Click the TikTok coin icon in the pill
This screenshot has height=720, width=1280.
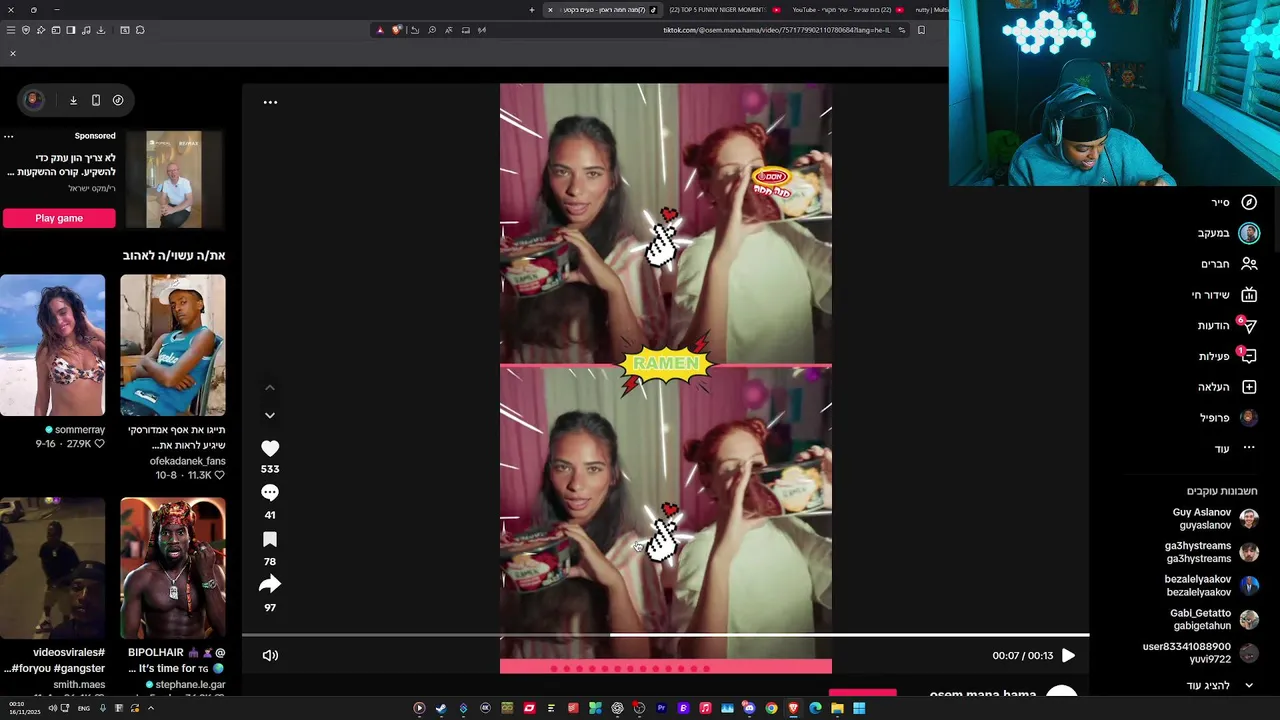pos(118,100)
